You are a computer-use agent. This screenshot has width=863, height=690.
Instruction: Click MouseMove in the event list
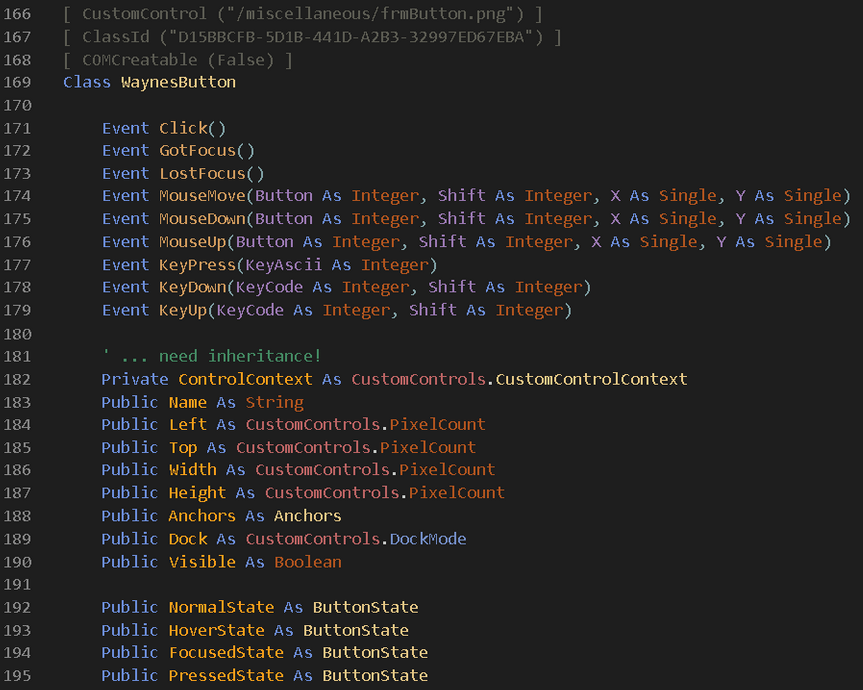point(202,196)
